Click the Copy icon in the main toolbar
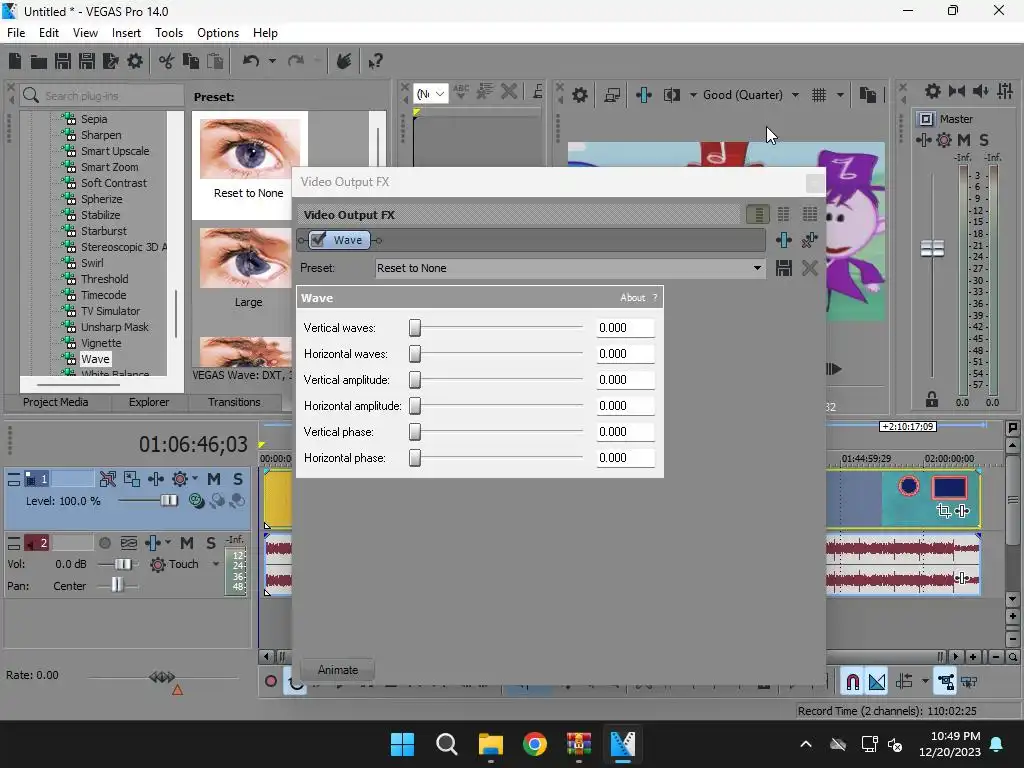Screen dimensions: 1024x768 tap(191, 61)
